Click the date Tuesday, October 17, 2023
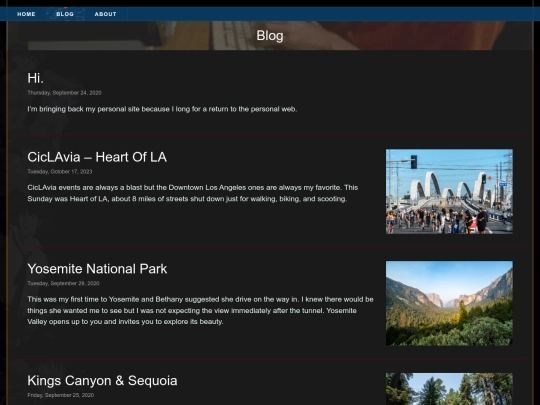The image size is (540, 405). click(x=60, y=172)
